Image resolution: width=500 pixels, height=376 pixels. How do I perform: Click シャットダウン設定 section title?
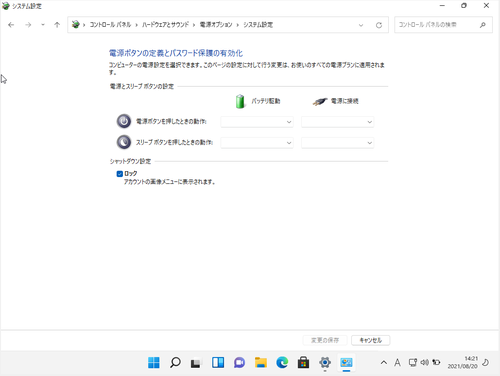(x=130, y=161)
